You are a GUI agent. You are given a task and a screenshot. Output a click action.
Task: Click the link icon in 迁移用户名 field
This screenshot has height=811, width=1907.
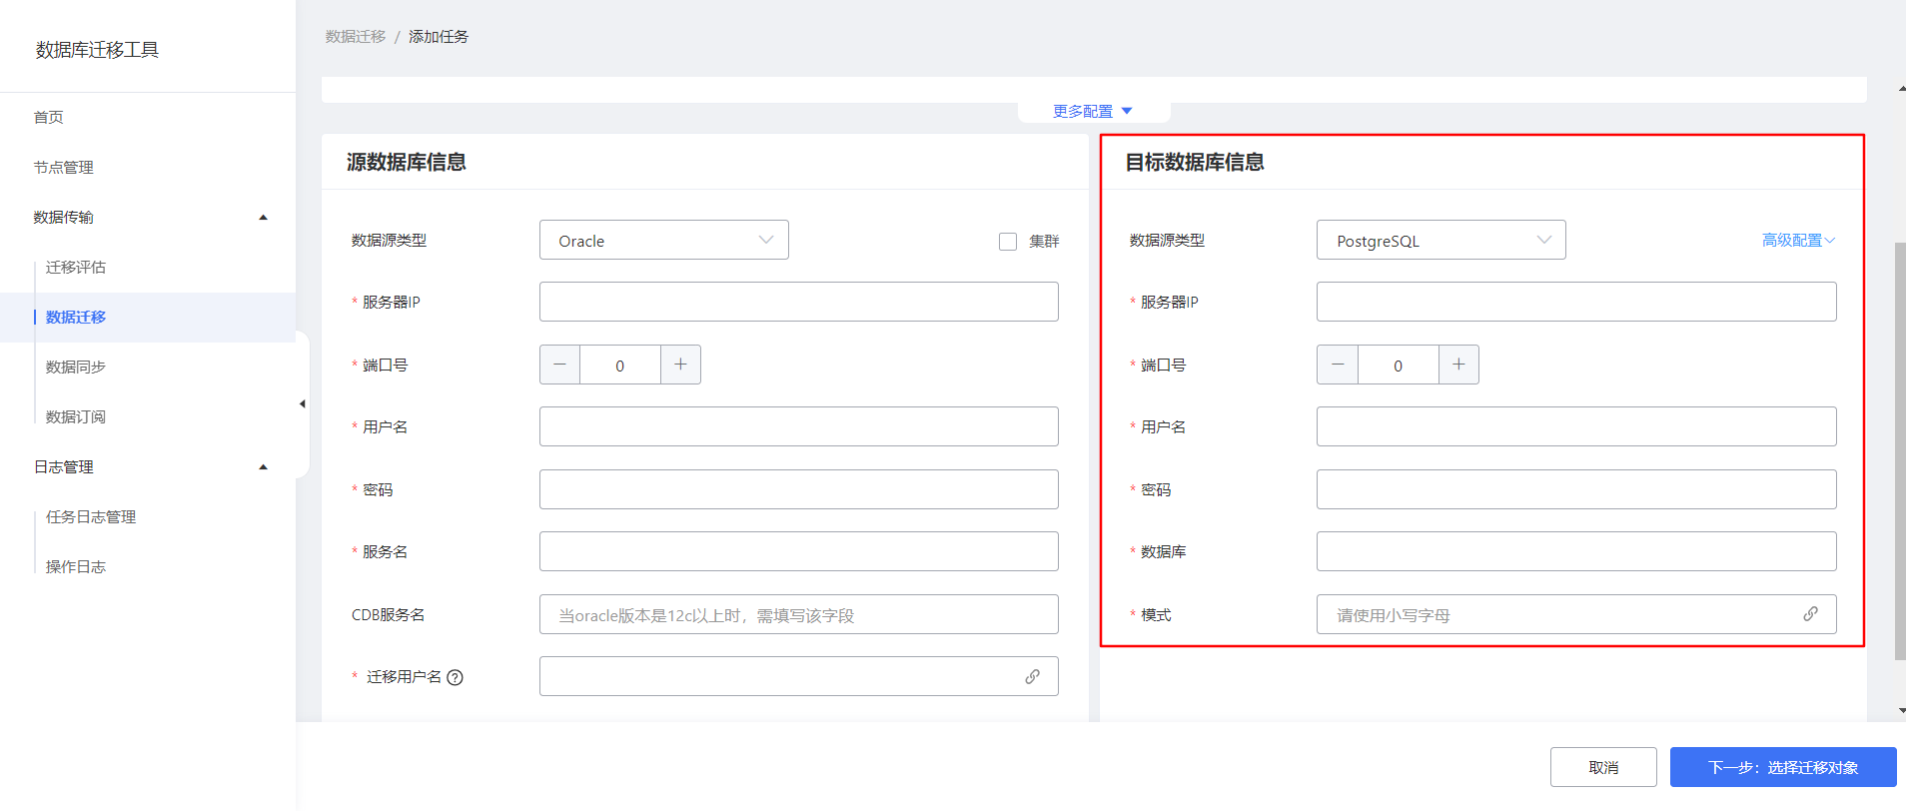pos(1032,677)
